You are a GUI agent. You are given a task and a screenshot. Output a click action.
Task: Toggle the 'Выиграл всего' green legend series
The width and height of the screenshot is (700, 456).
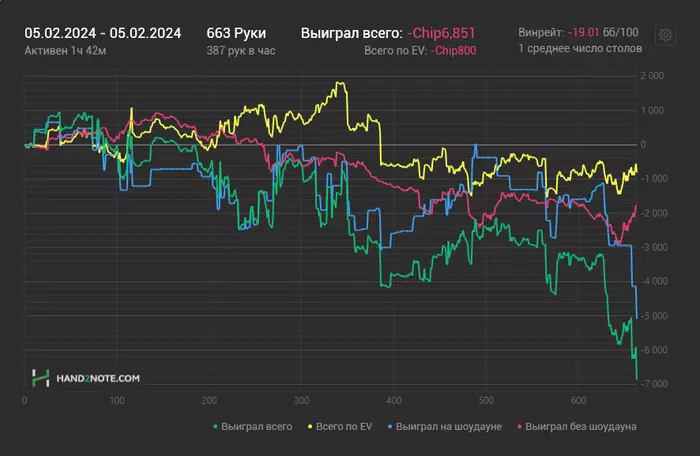(x=253, y=427)
